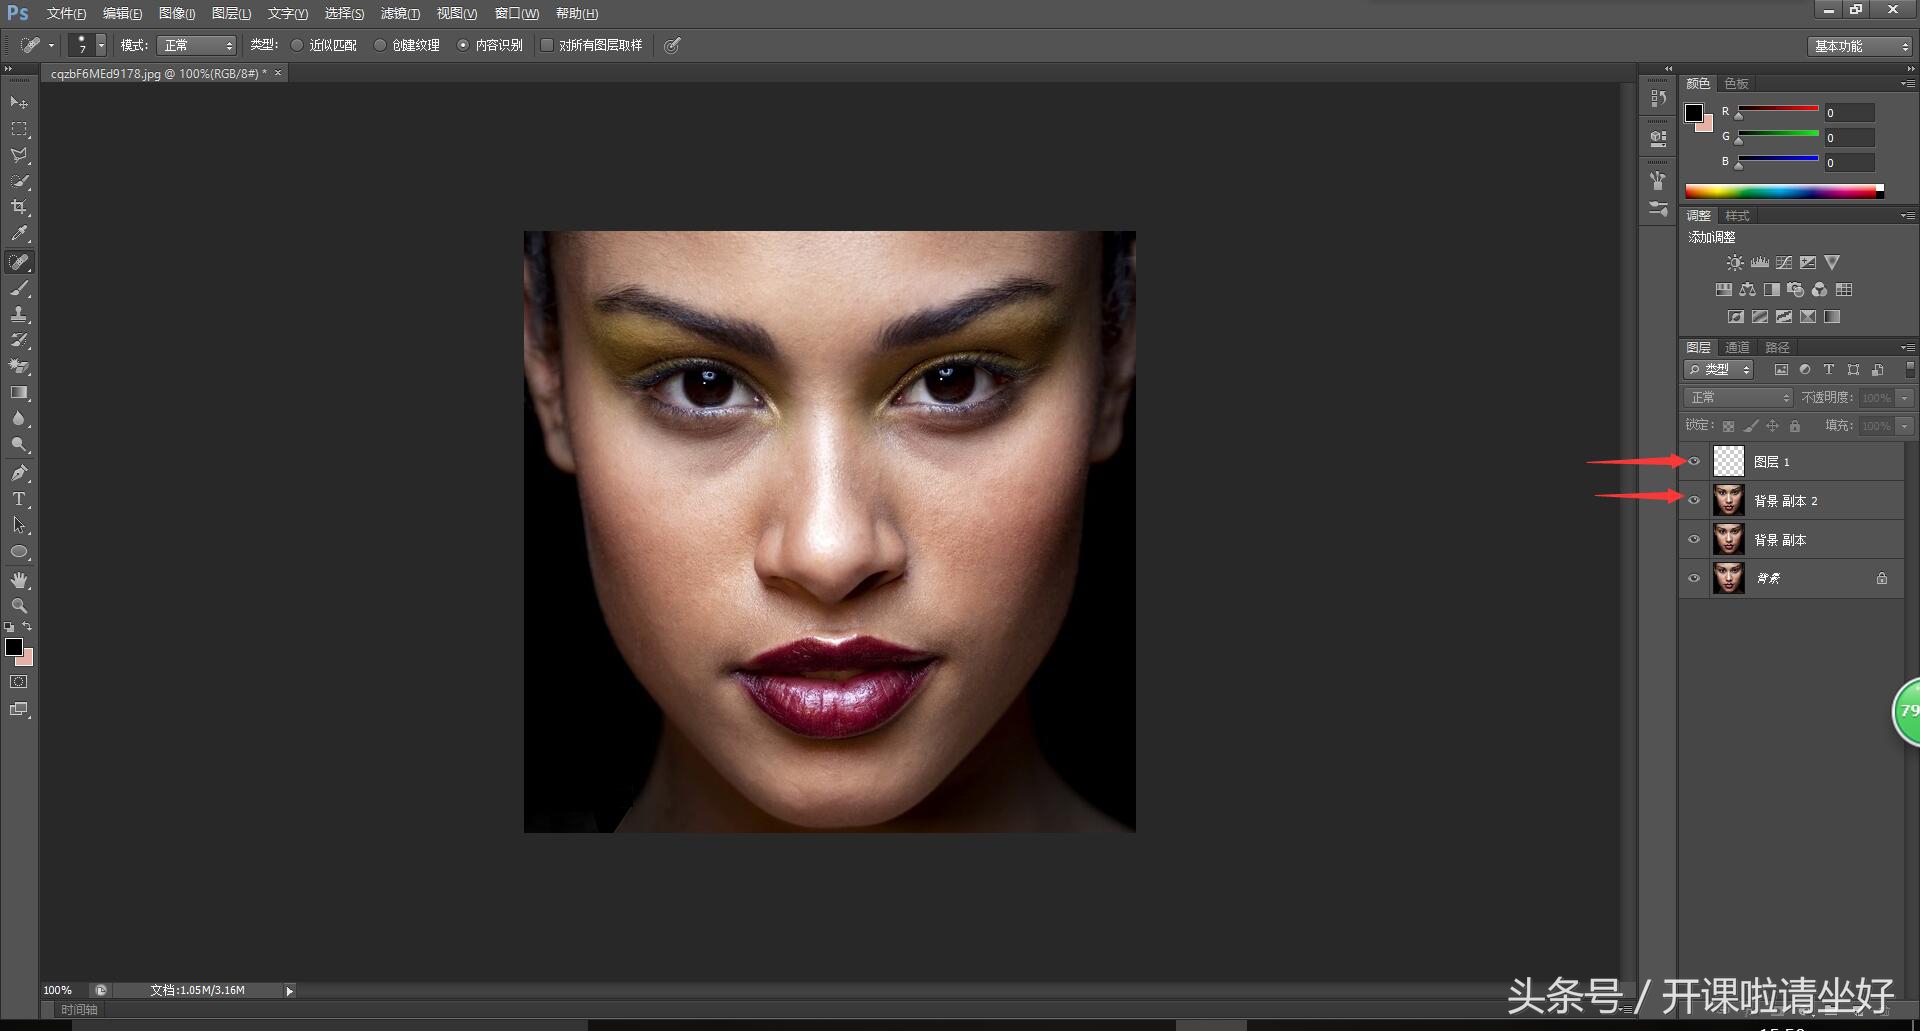The height and width of the screenshot is (1031, 1920).
Task: Click the foreground color swatch in toolbox
Action: tap(14, 647)
